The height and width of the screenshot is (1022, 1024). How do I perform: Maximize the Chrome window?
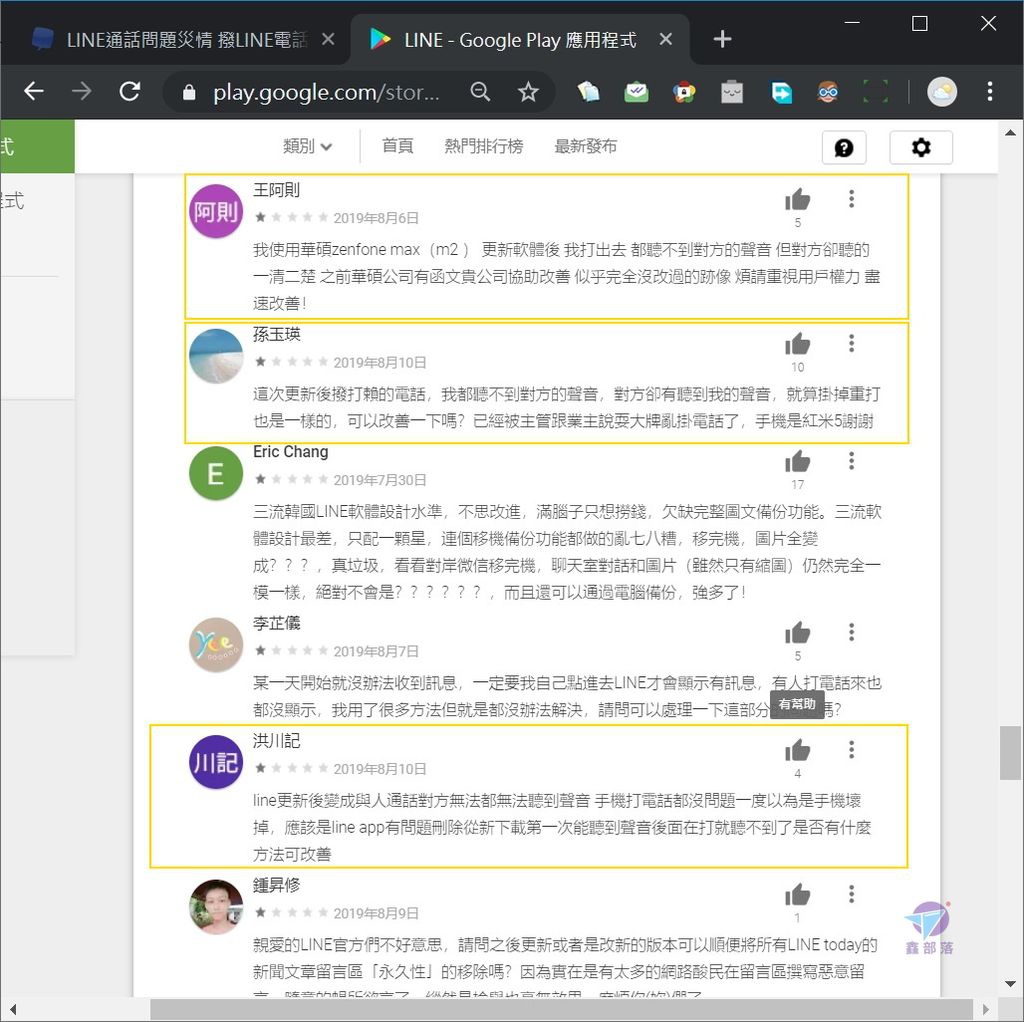click(920, 24)
